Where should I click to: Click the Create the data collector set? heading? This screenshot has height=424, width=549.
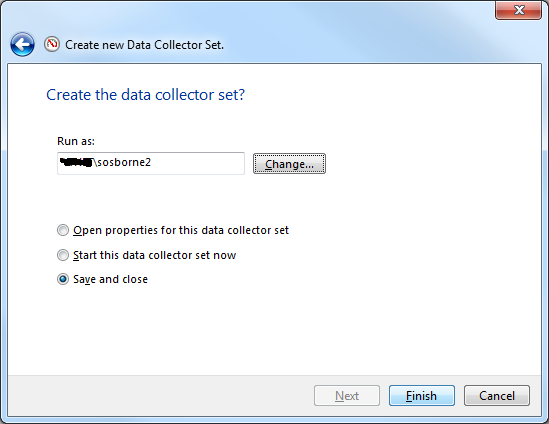(145, 95)
